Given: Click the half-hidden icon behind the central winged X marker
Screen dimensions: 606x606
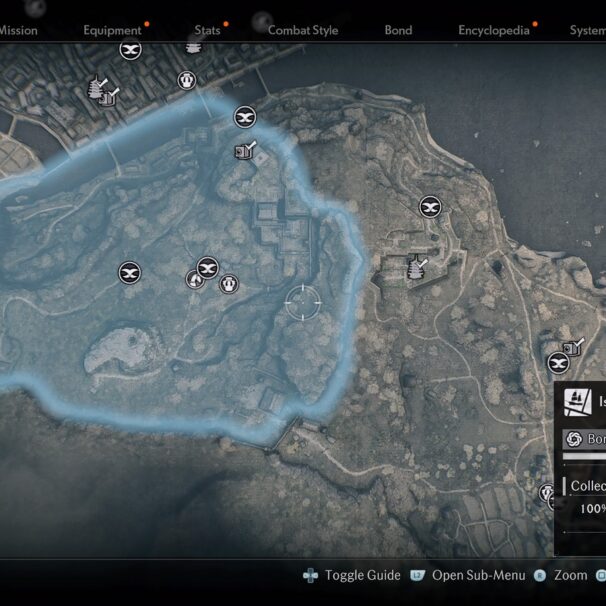Looking at the screenshot, I should [x=193, y=280].
